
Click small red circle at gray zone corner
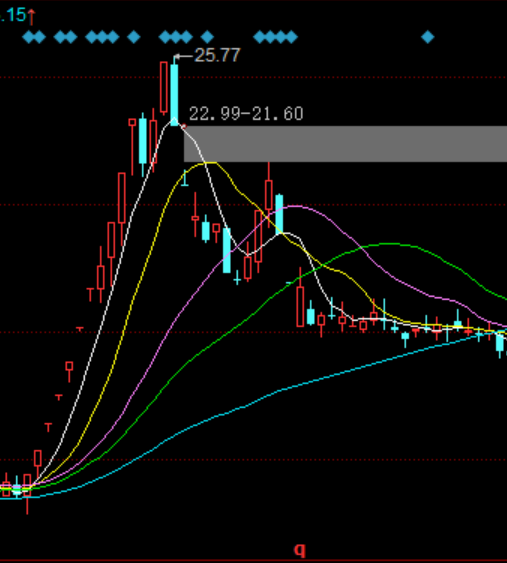click(184, 127)
